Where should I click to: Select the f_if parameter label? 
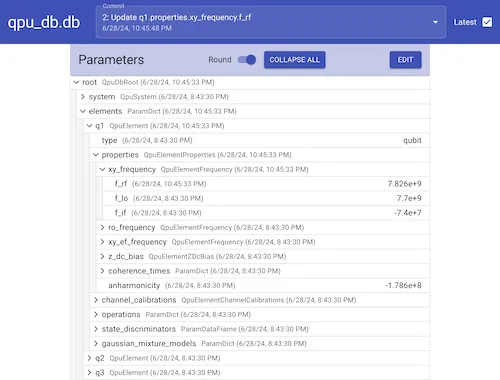[120, 213]
